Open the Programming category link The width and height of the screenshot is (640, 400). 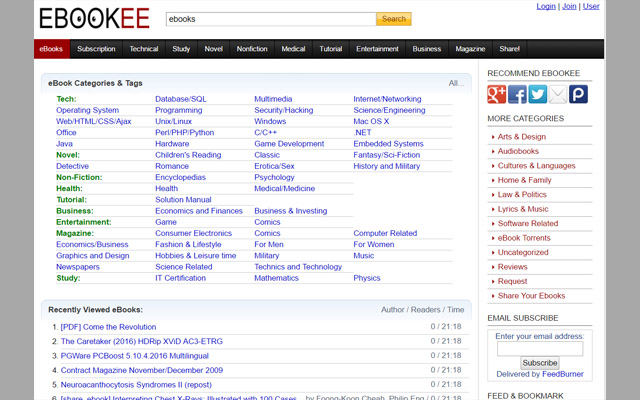coord(179,110)
